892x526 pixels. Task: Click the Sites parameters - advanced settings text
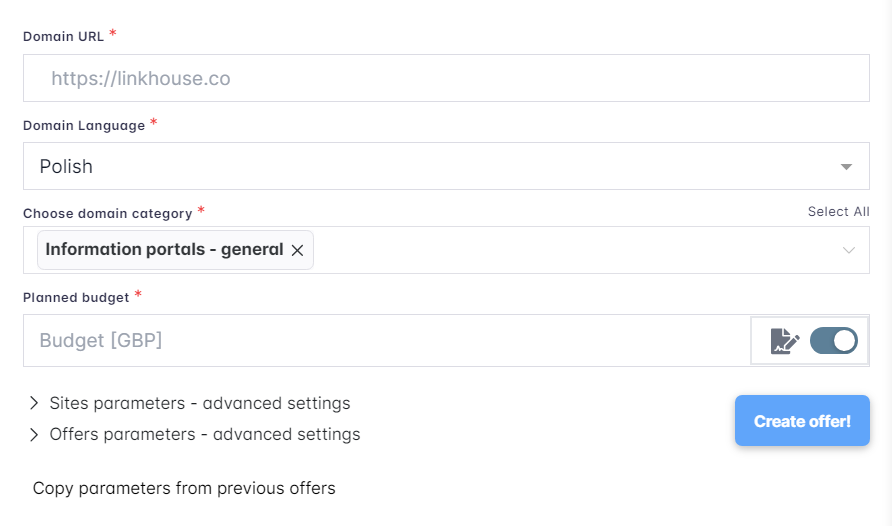pyautogui.click(x=200, y=404)
